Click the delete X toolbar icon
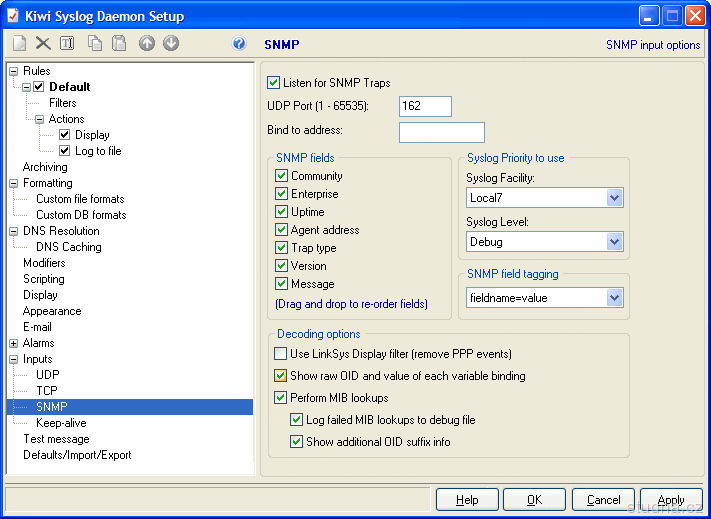 click(43, 44)
